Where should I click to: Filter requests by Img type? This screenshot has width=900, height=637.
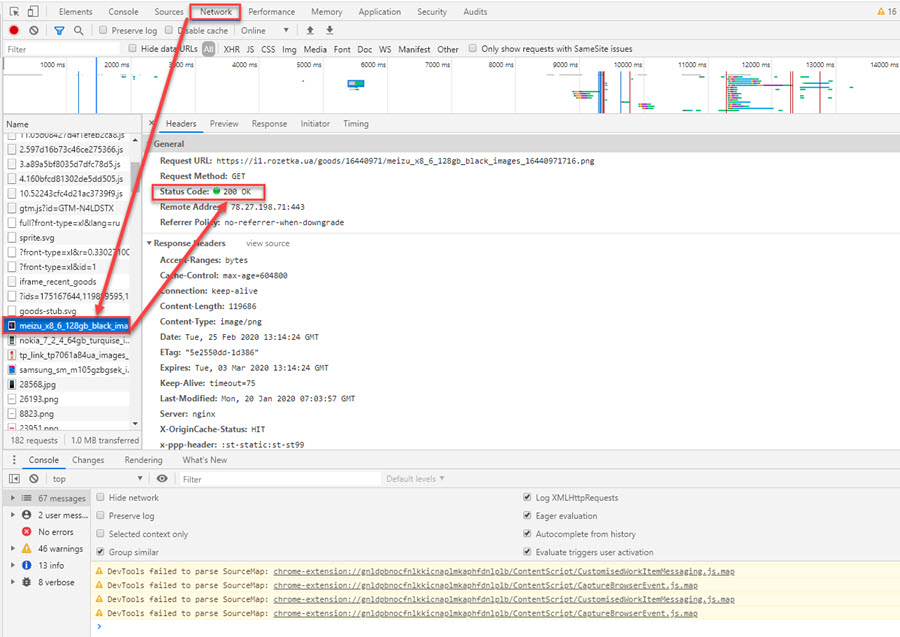pyautogui.click(x=289, y=49)
